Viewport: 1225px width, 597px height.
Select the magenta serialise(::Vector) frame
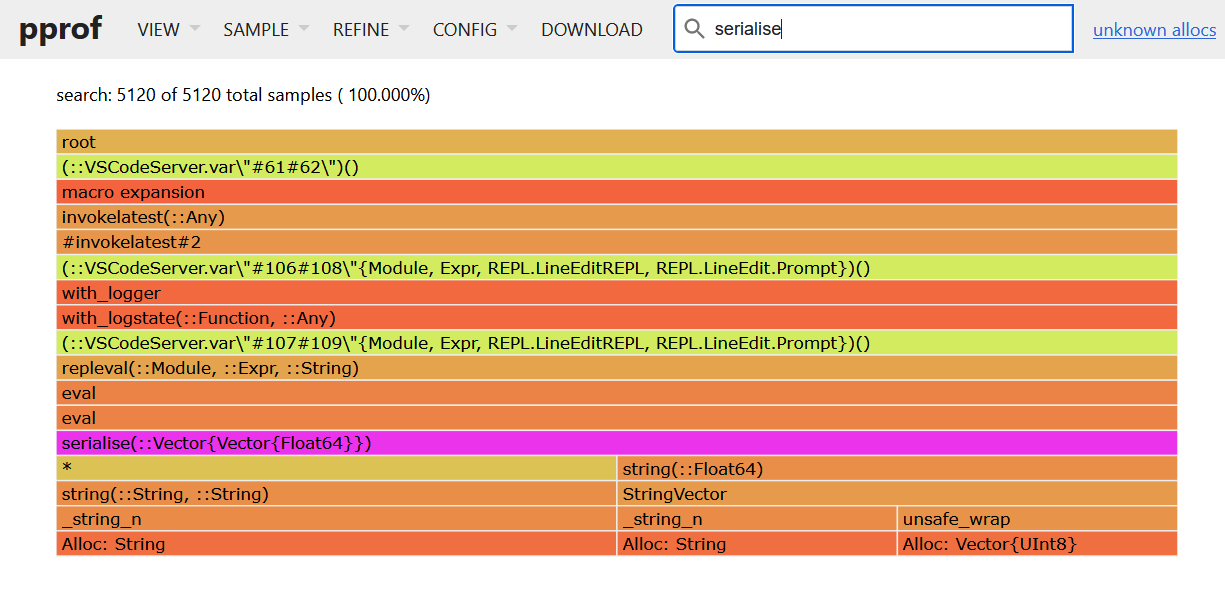[x=616, y=443]
